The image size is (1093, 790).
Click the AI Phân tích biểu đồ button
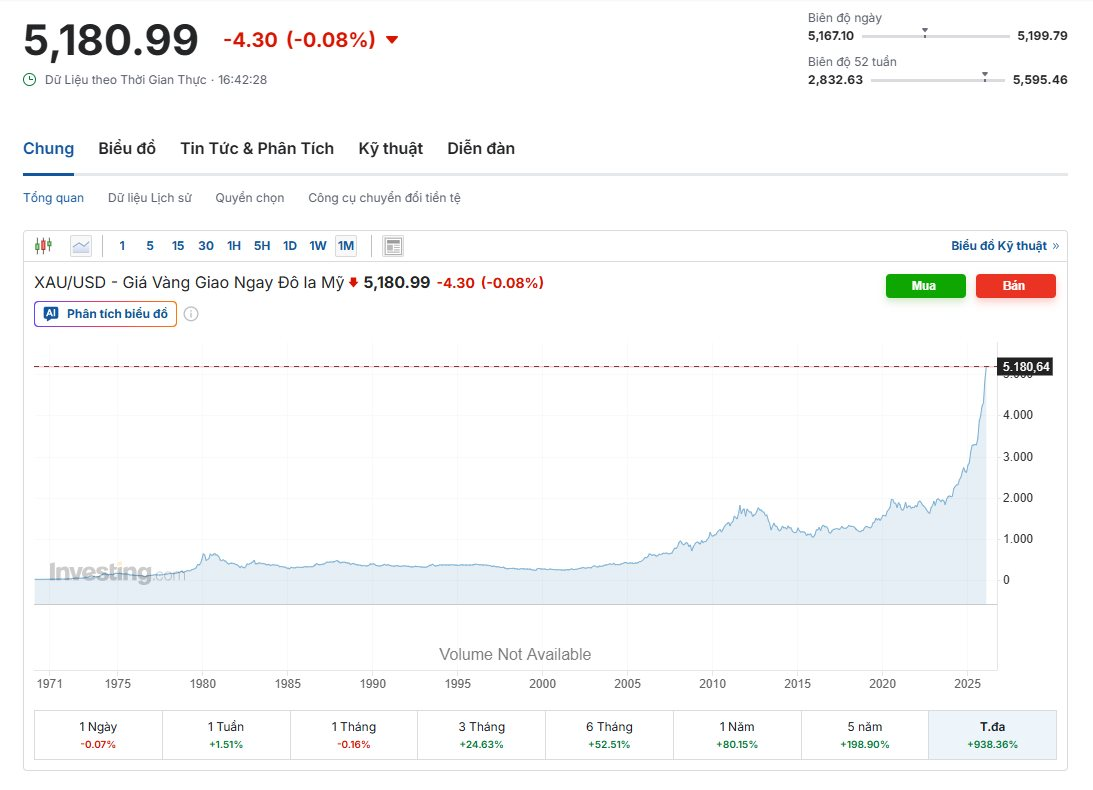[106, 314]
